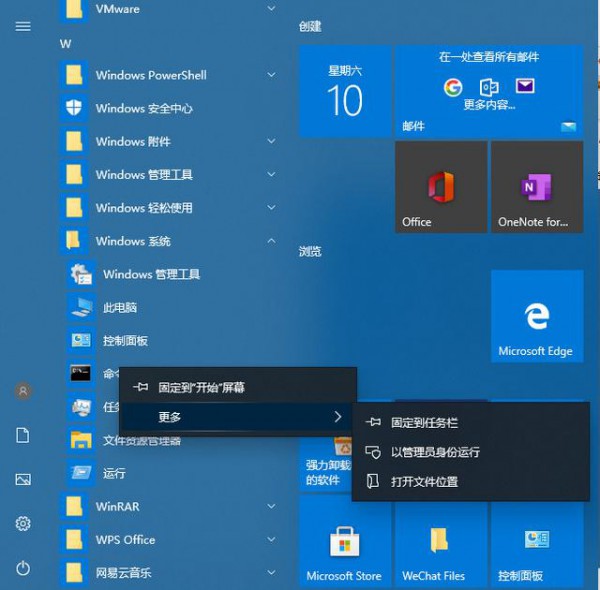Collapse Windows 系统 folder chevron
This screenshot has height=590, width=600.
tap(271, 241)
